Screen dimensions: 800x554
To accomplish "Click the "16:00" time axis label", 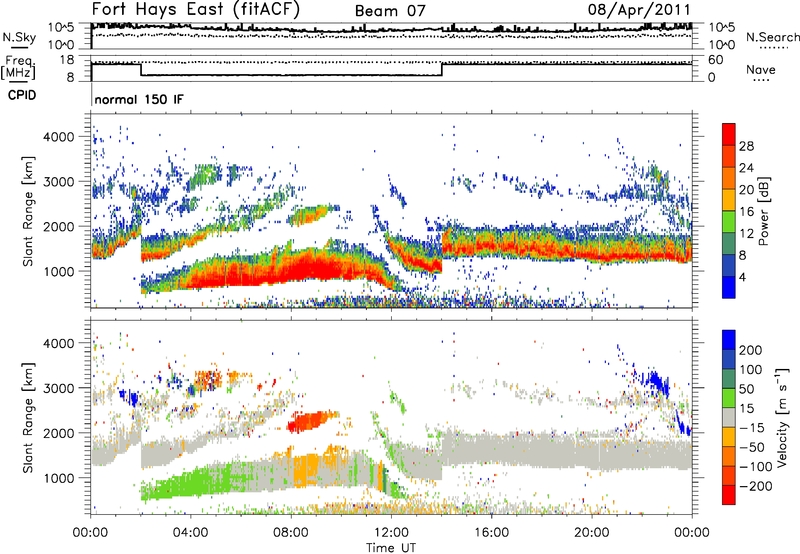I will (491, 533).
